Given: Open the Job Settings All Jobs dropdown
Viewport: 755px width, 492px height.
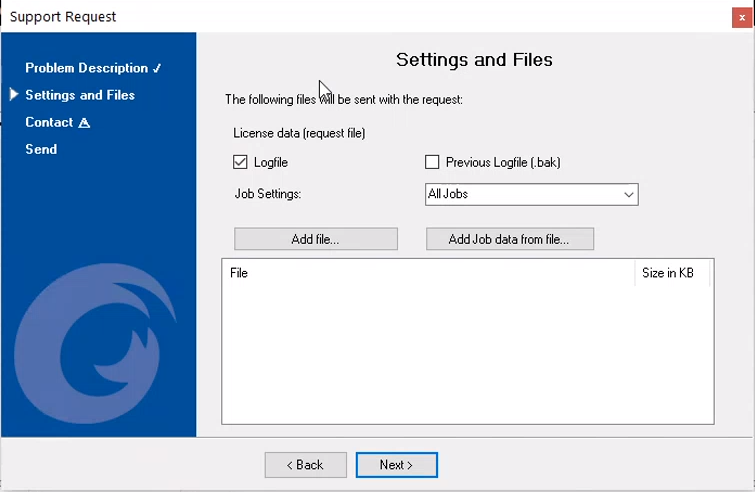Looking at the screenshot, I should [532, 194].
